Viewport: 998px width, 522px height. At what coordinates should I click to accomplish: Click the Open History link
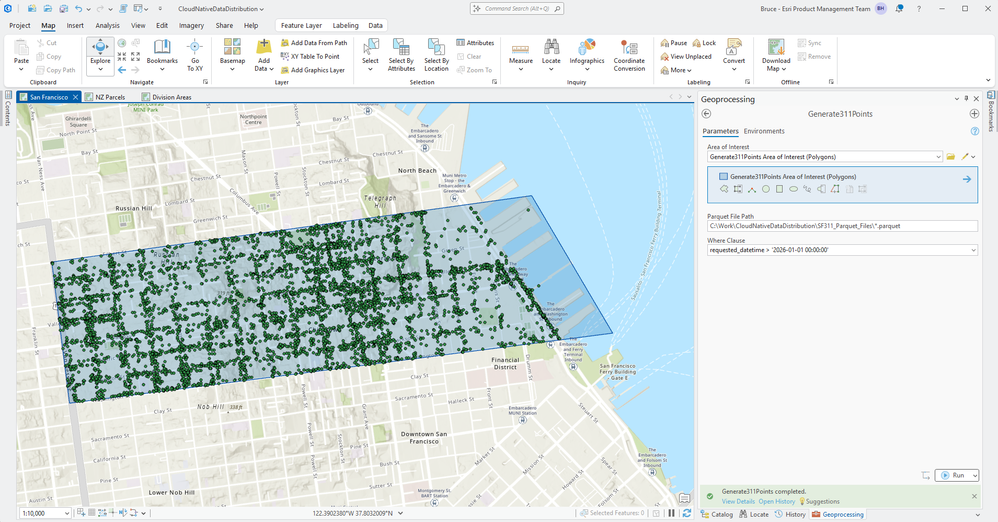click(x=777, y=502)
